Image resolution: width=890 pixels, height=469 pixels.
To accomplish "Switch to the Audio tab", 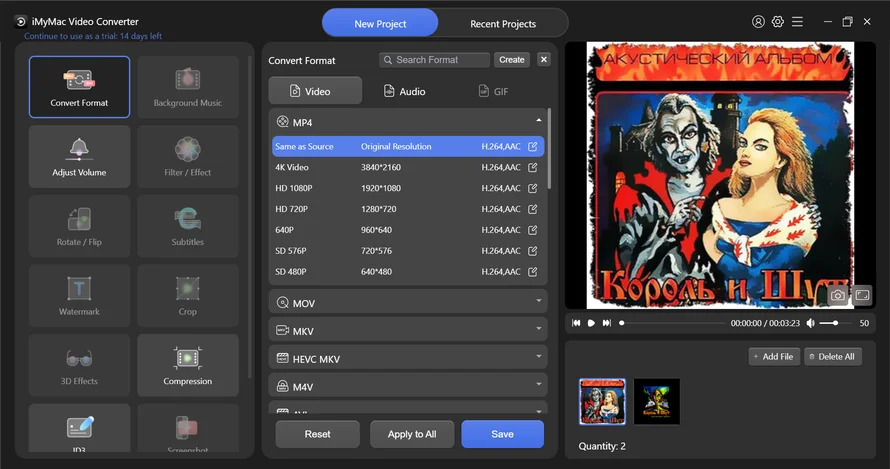I will click(x=404, y=91).
